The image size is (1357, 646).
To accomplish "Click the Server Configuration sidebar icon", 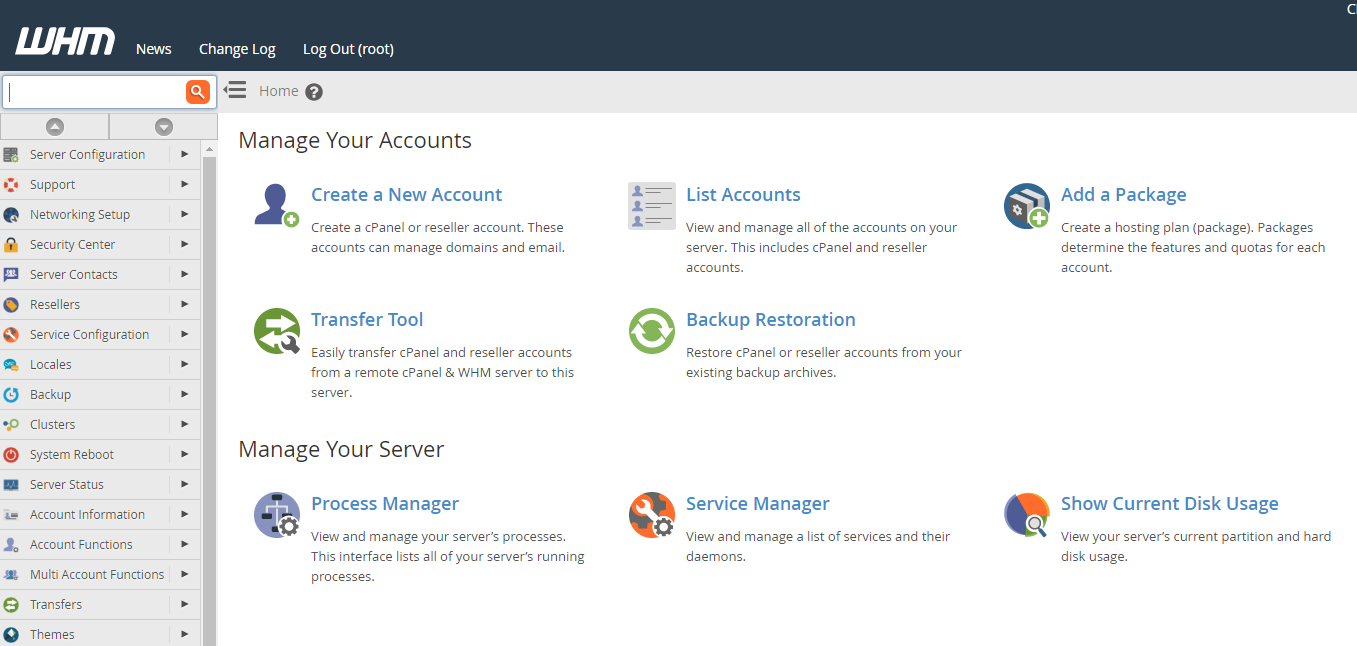I will click(11, 155).
